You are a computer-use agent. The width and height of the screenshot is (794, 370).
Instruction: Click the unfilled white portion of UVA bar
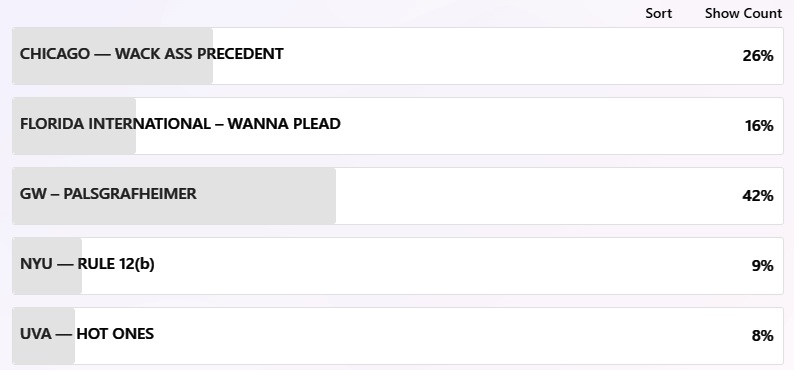pos(428,336)
